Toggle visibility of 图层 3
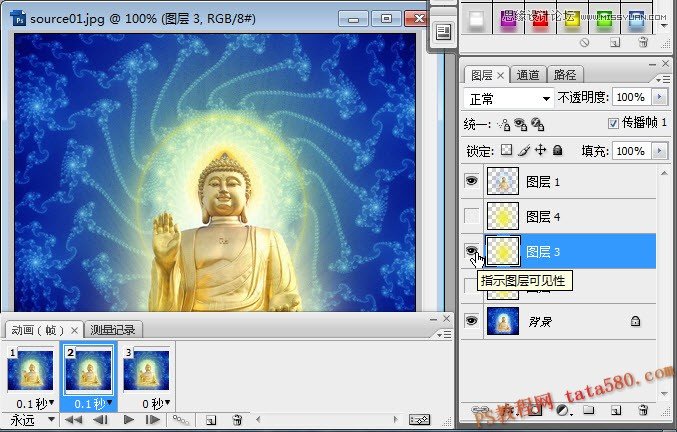Viewport: 677px width, 432px height. 471,250
